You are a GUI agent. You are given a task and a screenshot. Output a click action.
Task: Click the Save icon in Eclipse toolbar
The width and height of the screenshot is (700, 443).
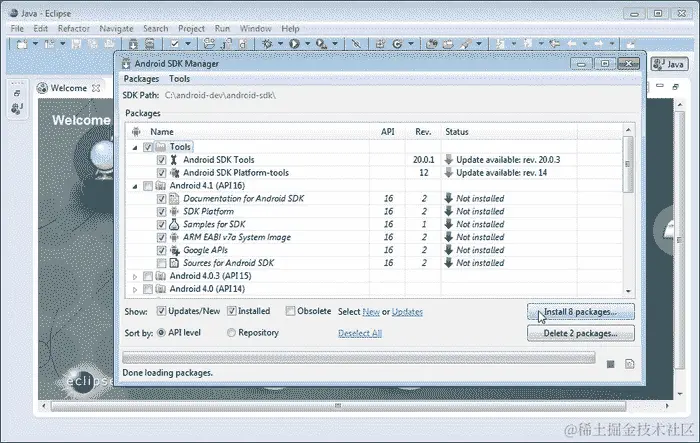point(77,44)
